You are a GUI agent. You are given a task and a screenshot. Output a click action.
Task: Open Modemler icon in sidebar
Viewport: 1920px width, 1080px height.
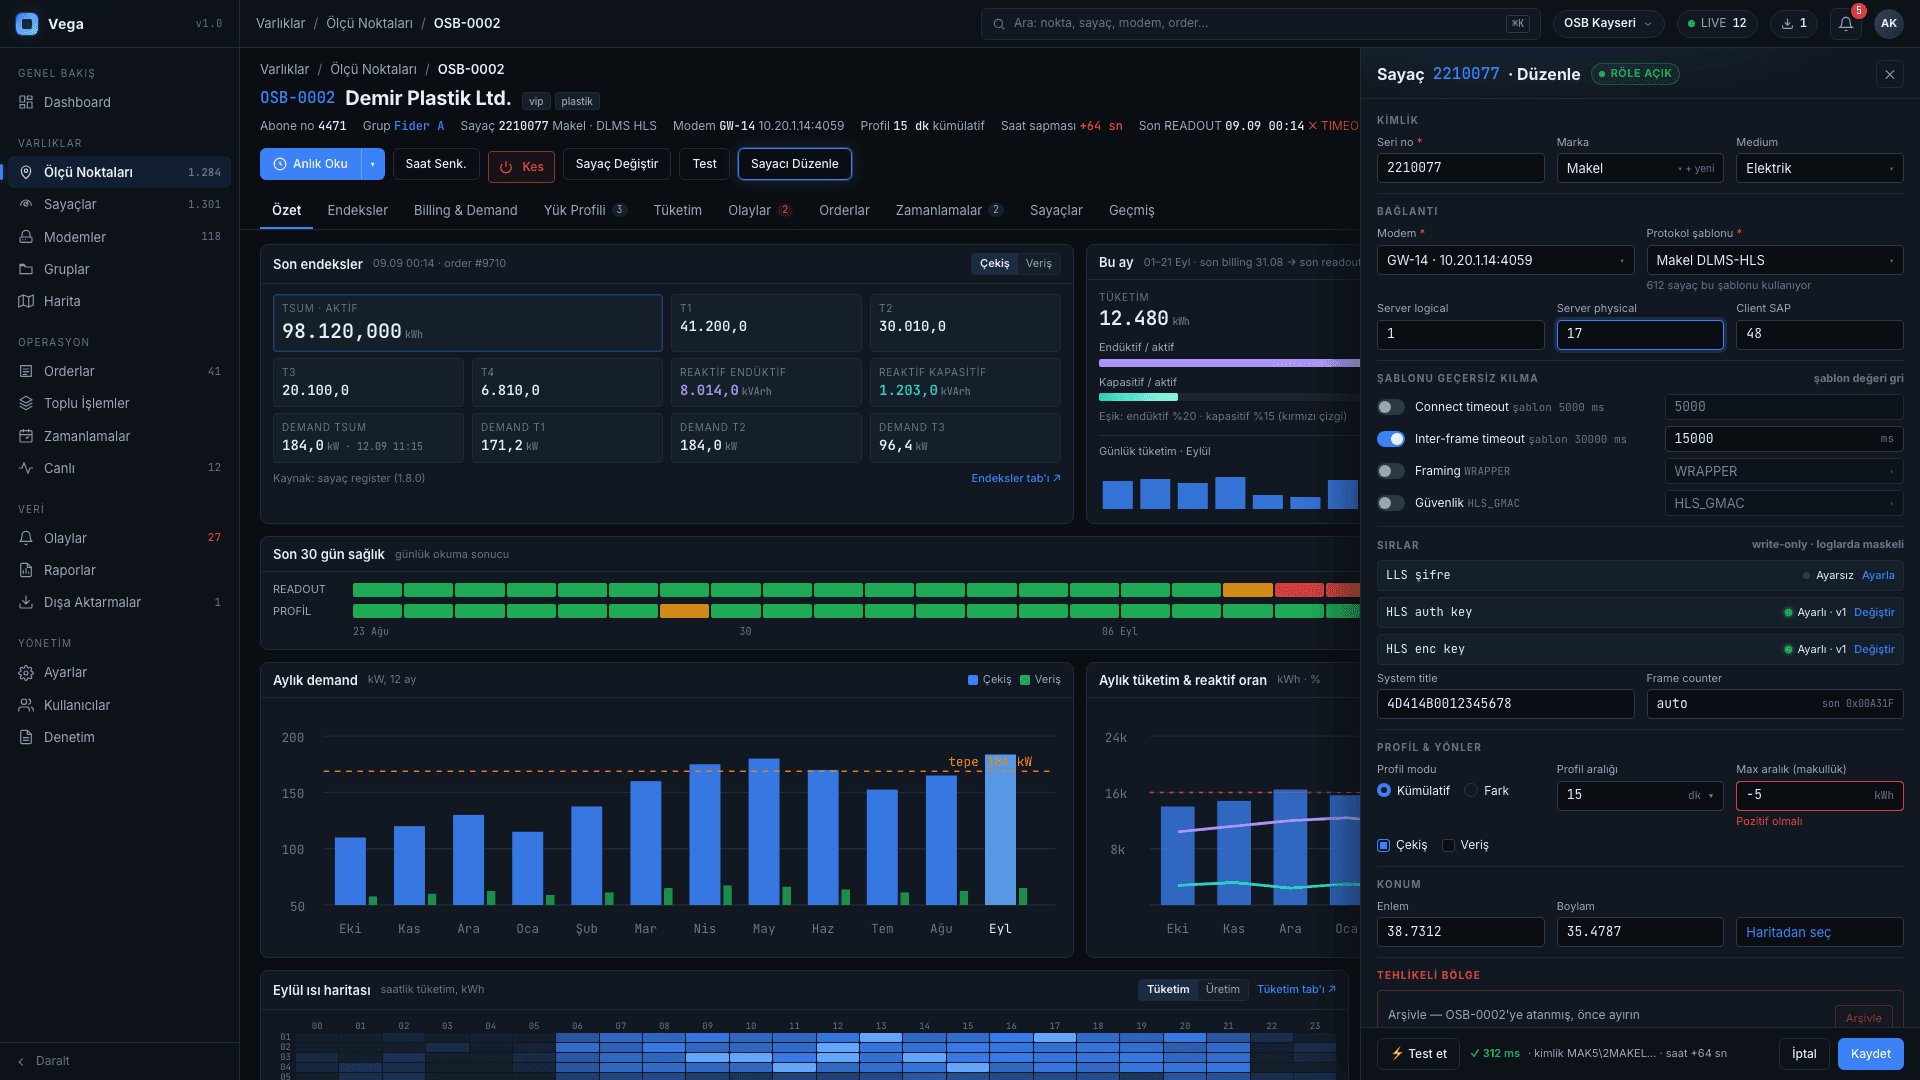pyautogui.click(x=26, y=237)
